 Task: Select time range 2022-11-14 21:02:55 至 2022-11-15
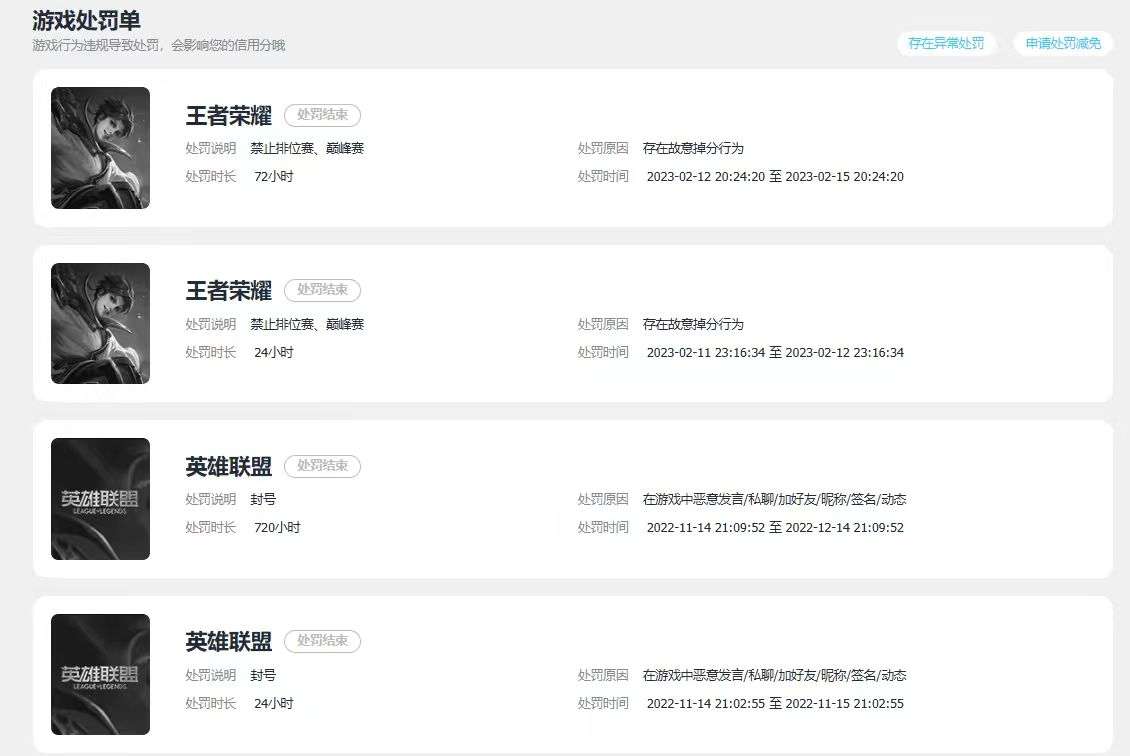775,703
